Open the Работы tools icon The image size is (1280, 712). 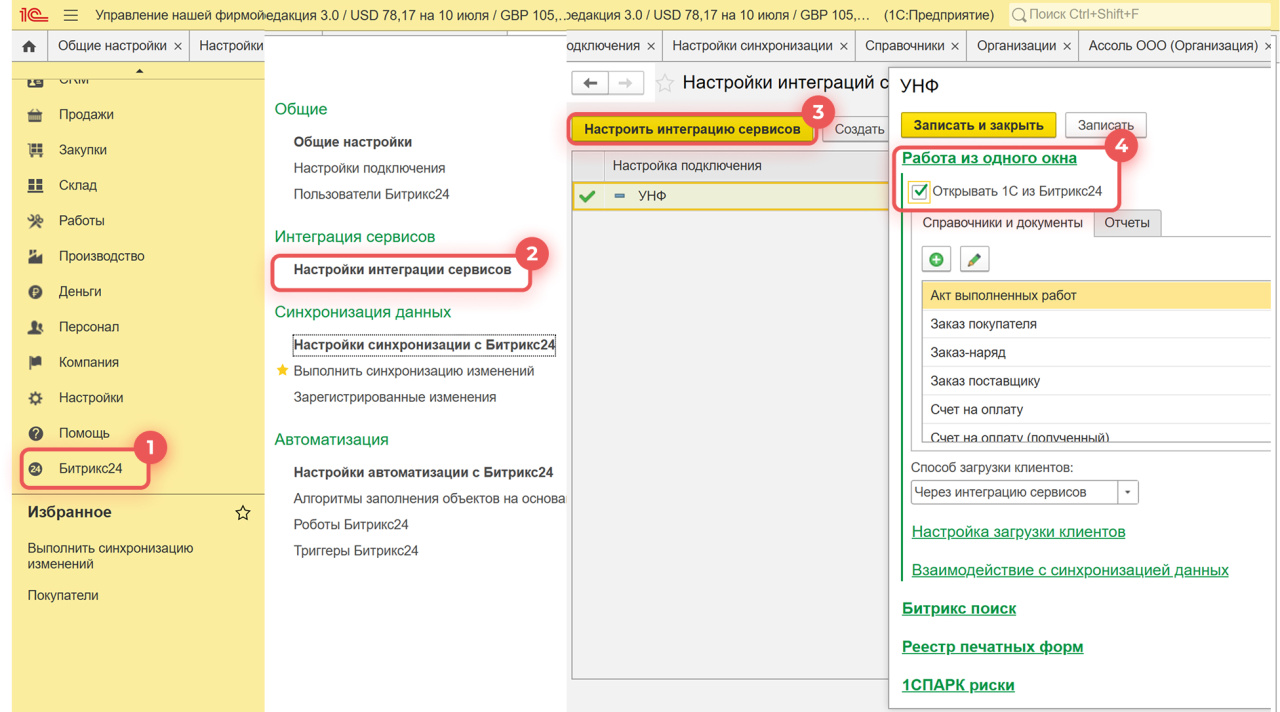[36, 221]
